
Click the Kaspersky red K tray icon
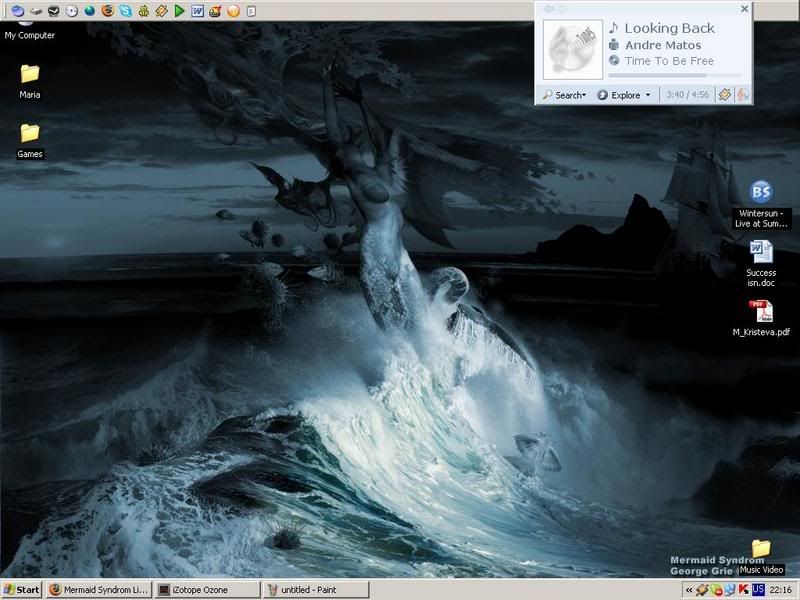pos(743,590)
